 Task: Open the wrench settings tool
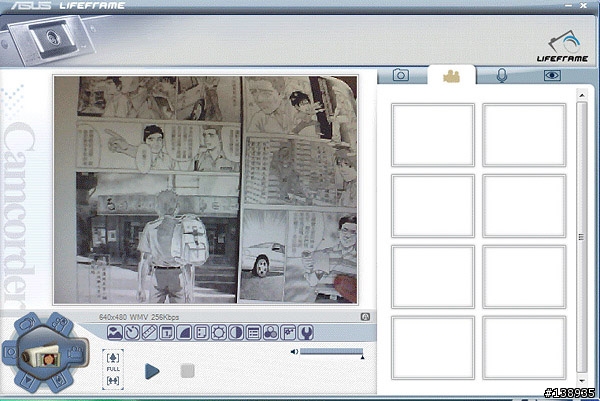[305, 333]
